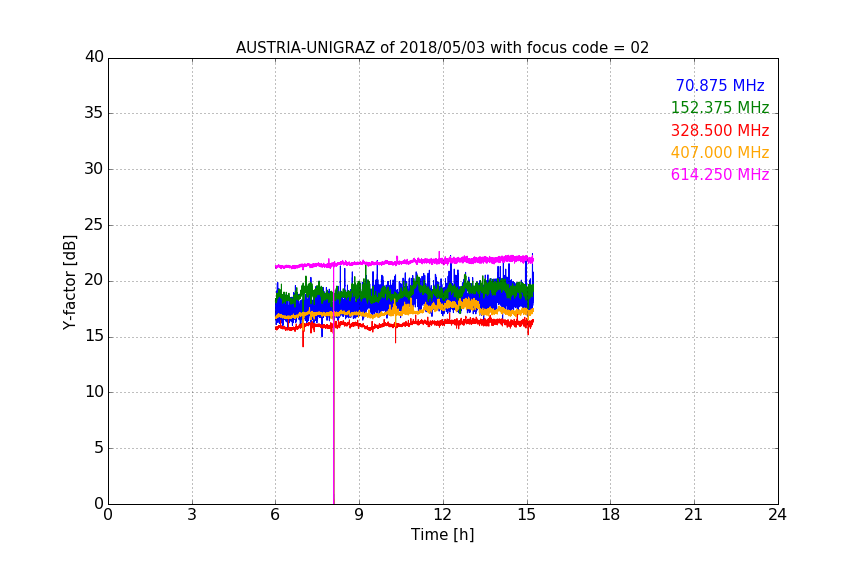This screenshot has width=864, height=576.
Task: Click x-axis tick value 3
Action: pyautogui.click(x=192, y=515)
